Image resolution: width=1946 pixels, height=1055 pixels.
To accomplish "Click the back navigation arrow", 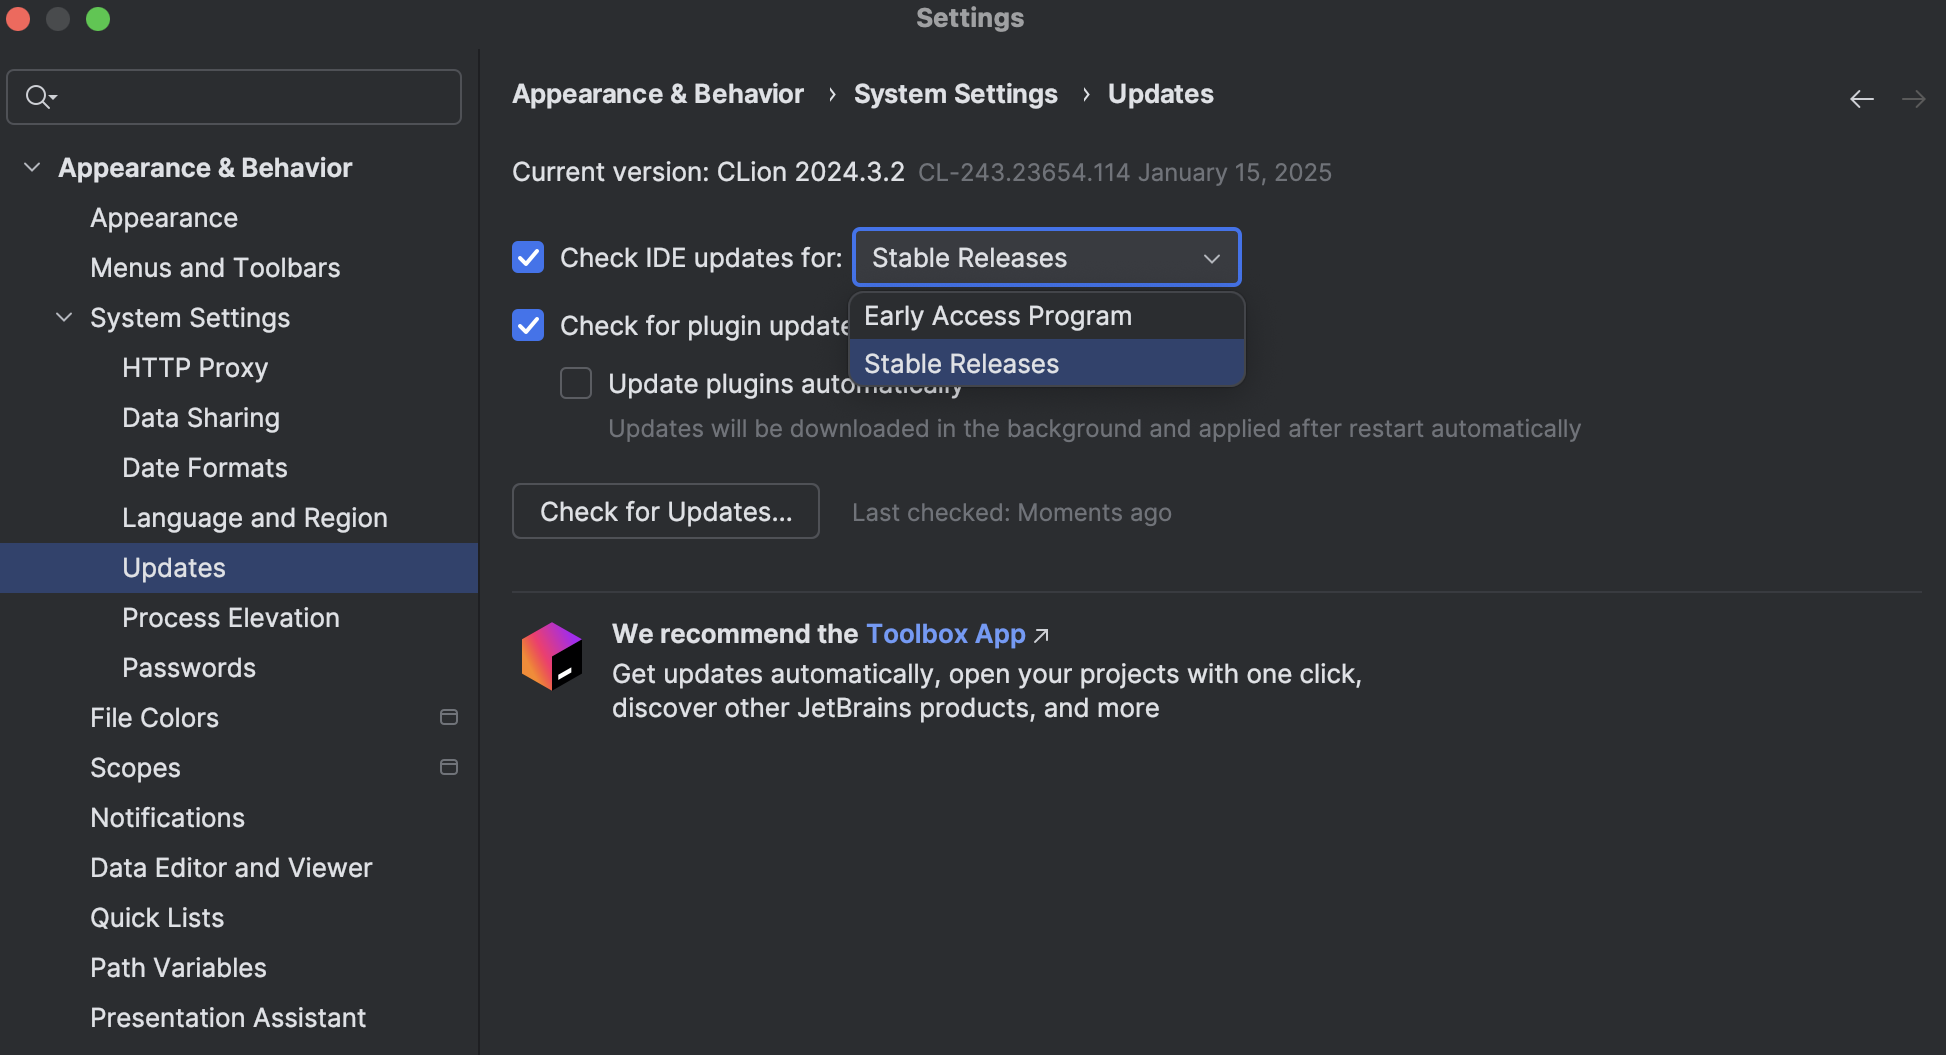I will tap(1861, 98).
